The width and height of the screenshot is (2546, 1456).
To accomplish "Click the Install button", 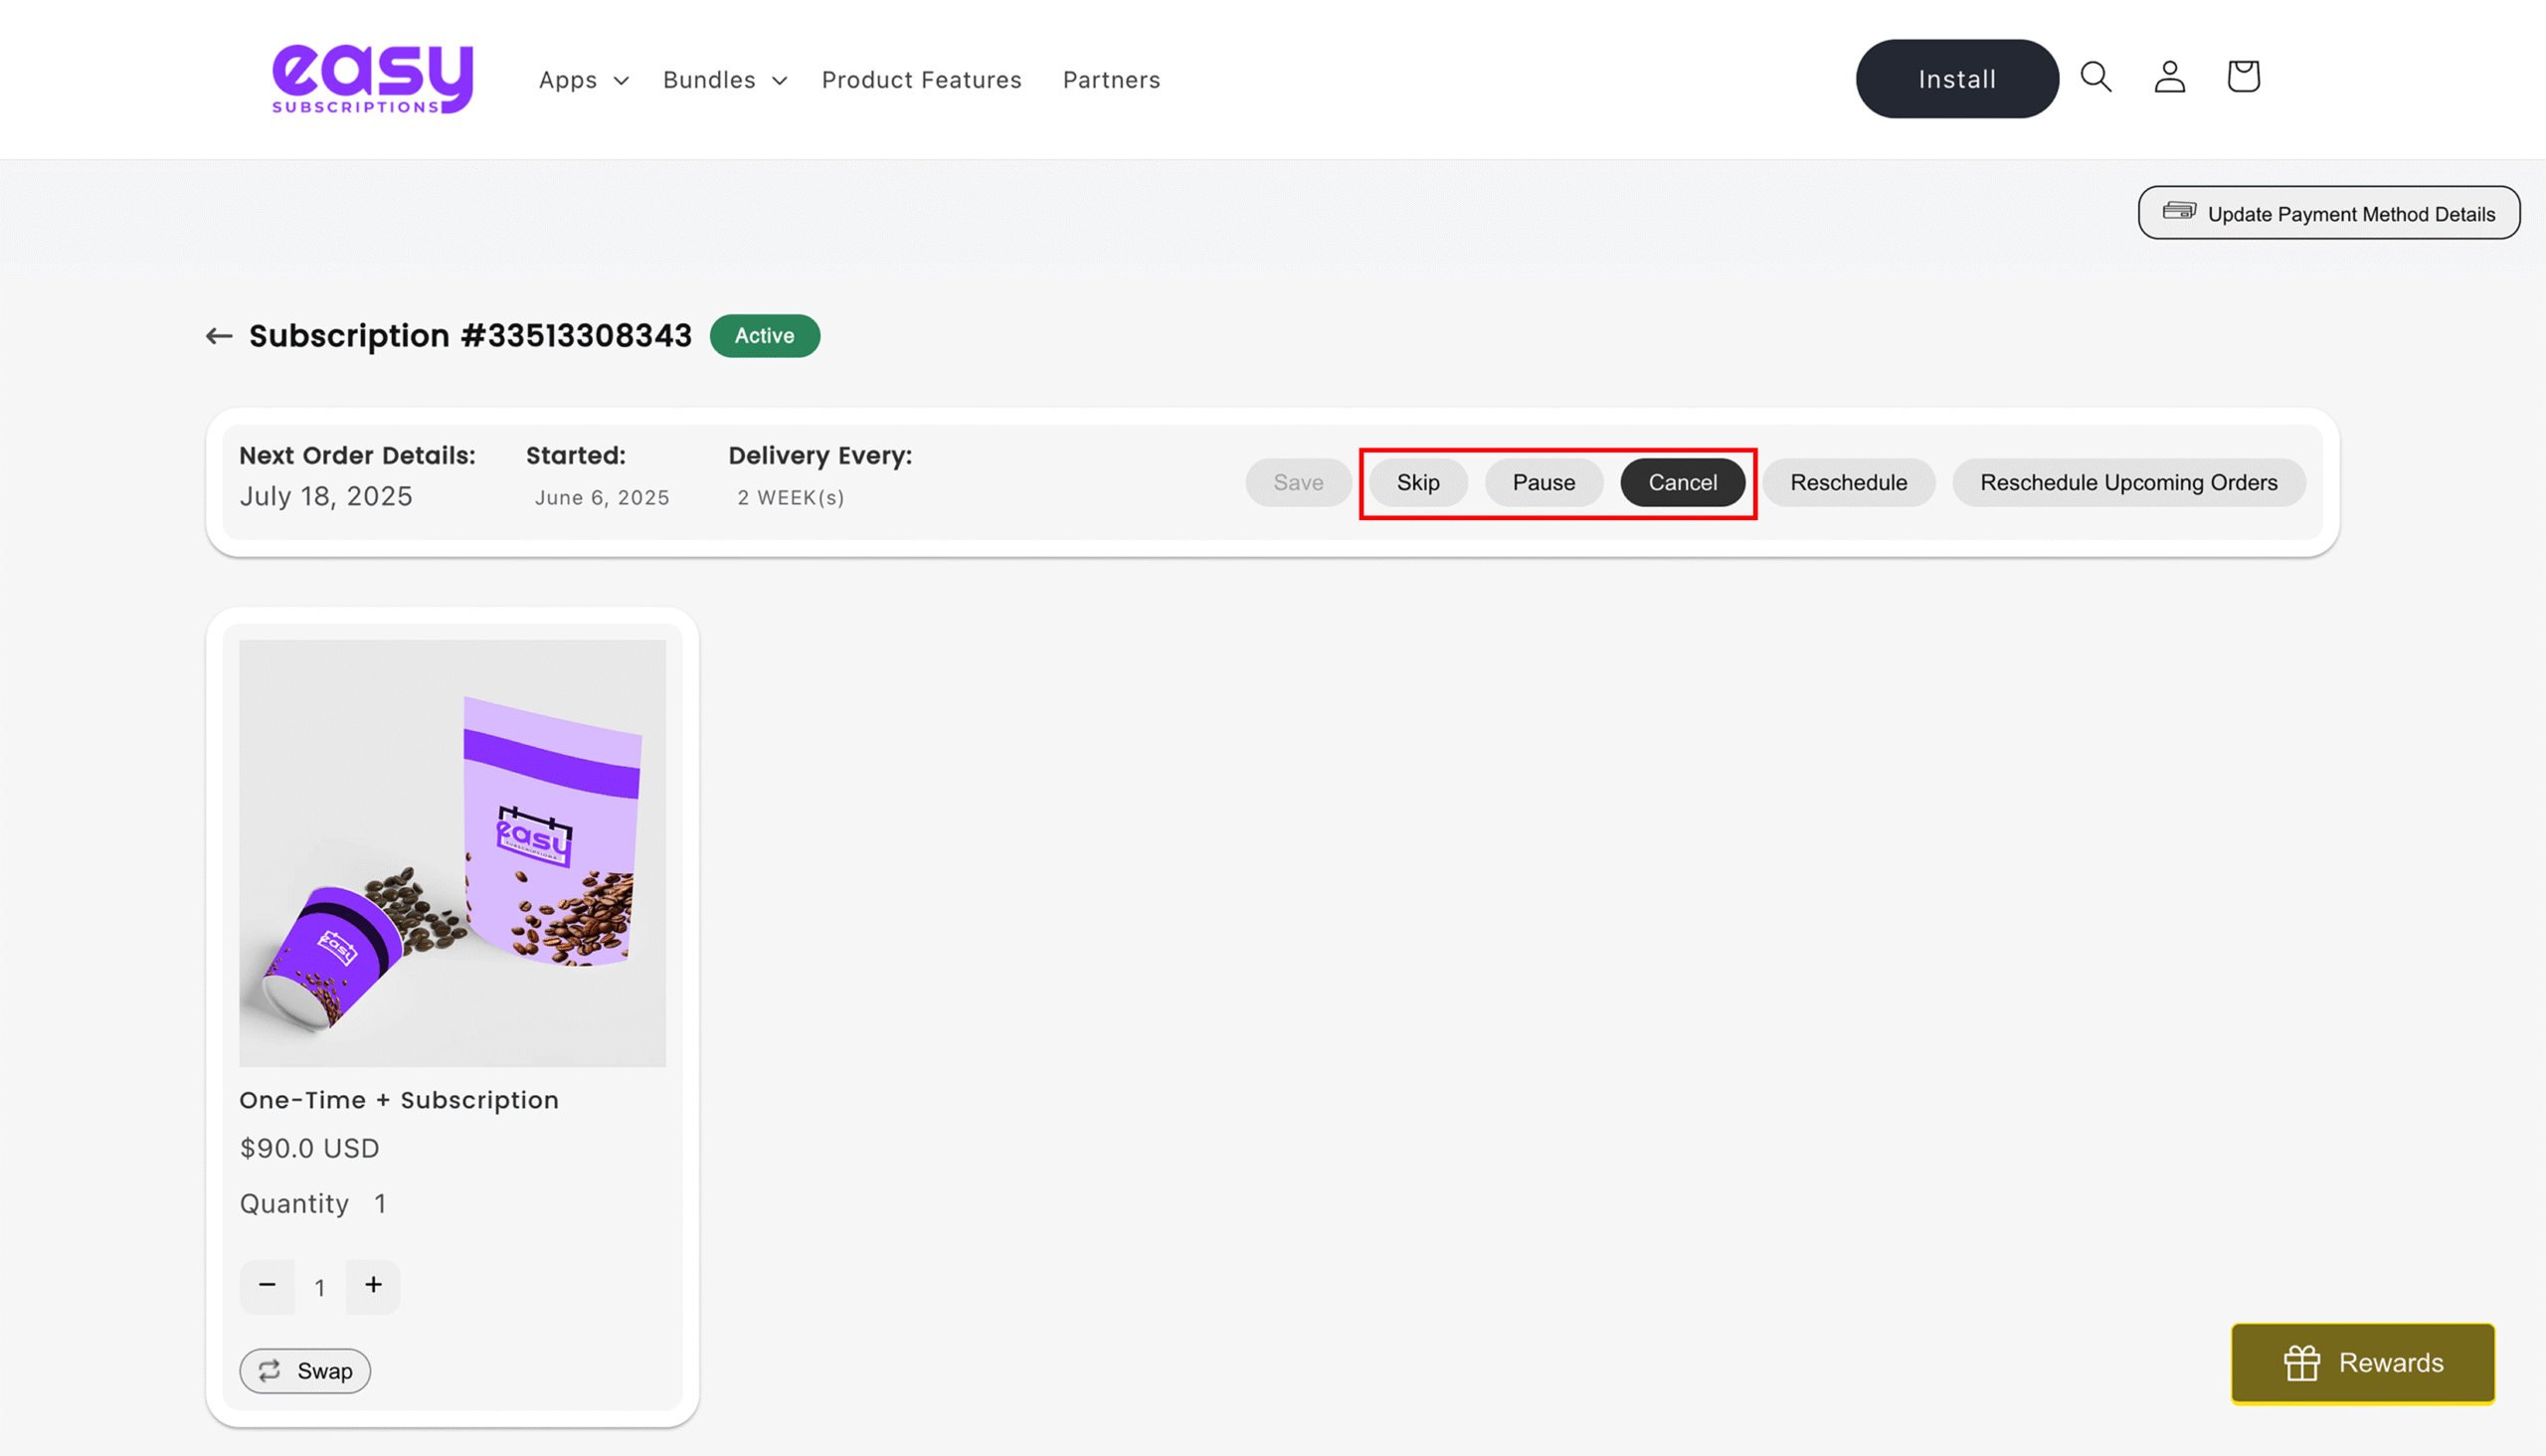I will [x=1956, y=79].
